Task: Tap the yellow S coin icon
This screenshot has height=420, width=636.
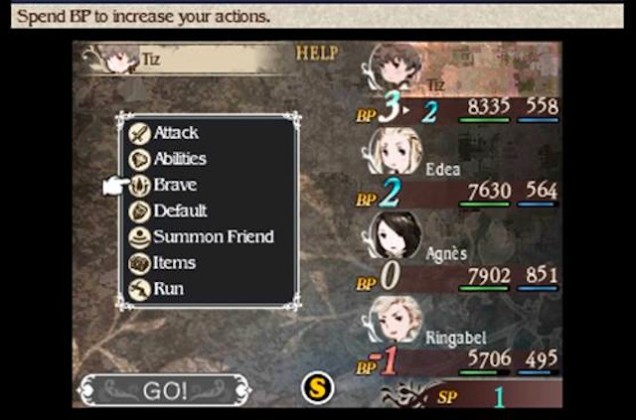Action: [x=318, y=388]
